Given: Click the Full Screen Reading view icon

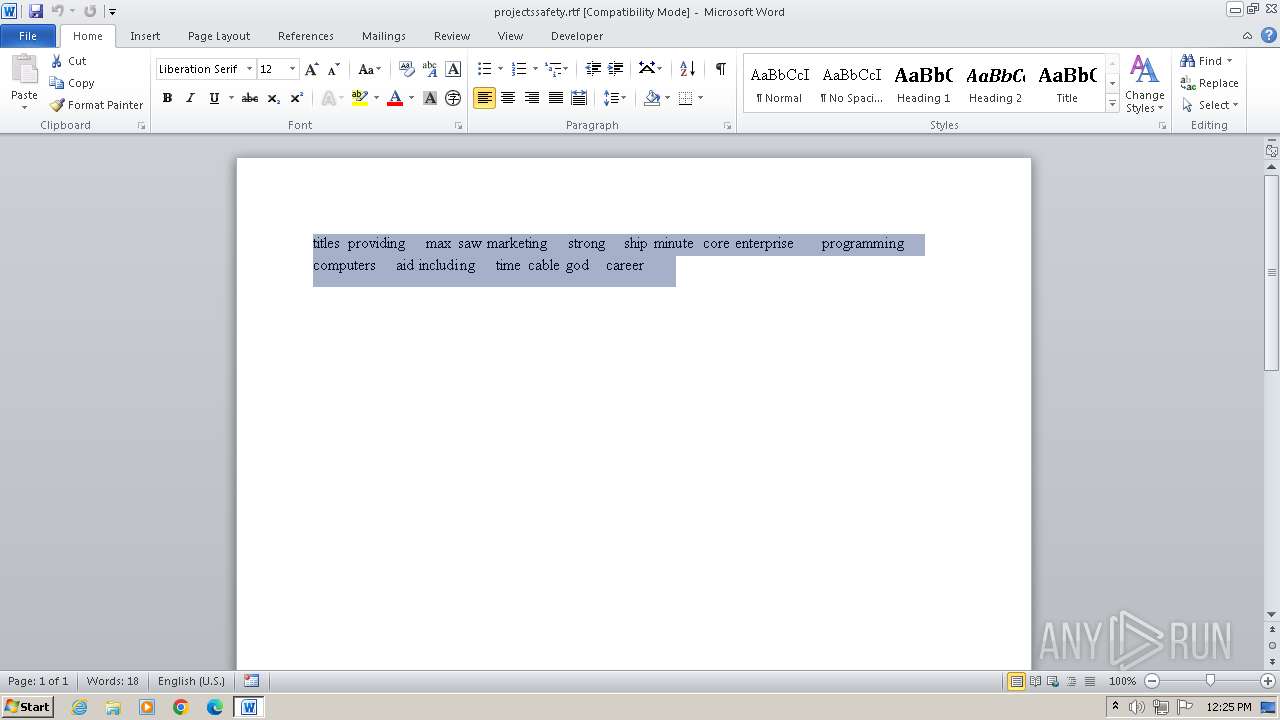Looking at the screenshot, I should coord(1035,681).
